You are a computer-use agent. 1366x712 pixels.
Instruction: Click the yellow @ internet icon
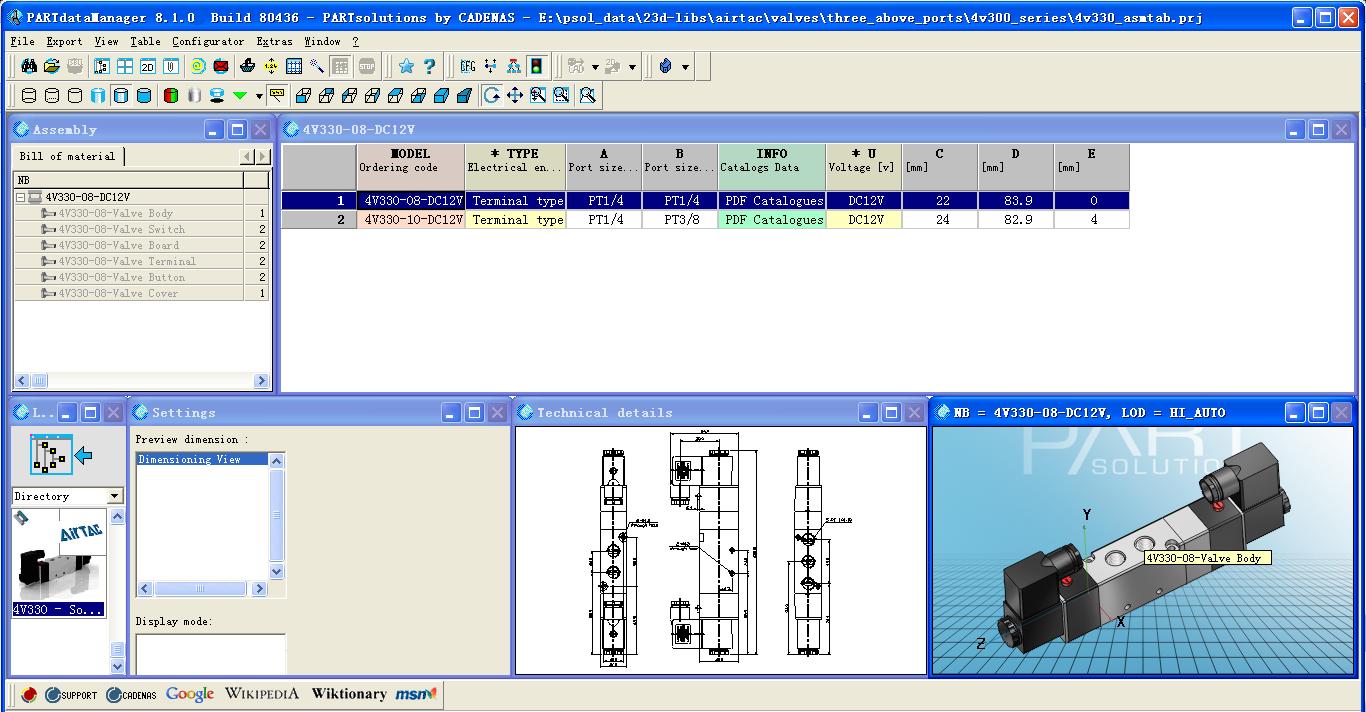198,66
